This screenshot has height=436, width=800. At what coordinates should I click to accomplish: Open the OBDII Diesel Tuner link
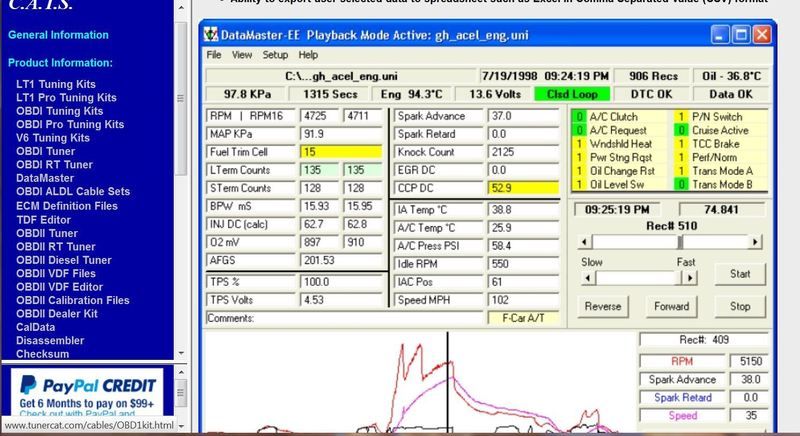click(63, 260)
